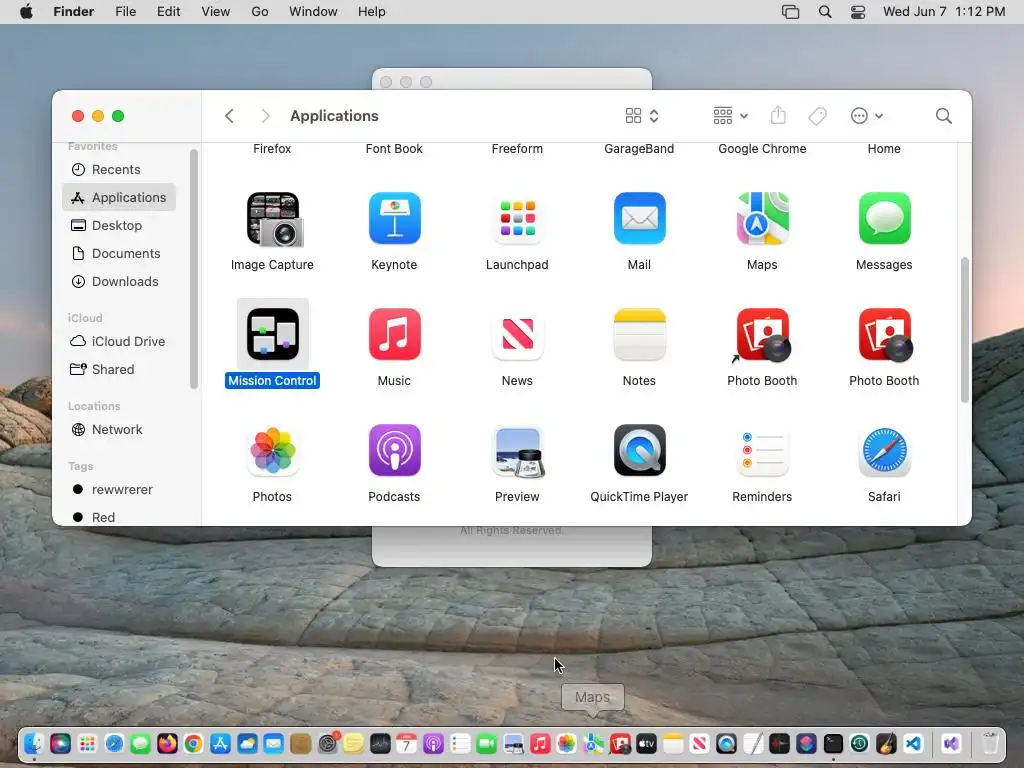Open the Go menu
The image size is (1024, 768).
point(260,12)
